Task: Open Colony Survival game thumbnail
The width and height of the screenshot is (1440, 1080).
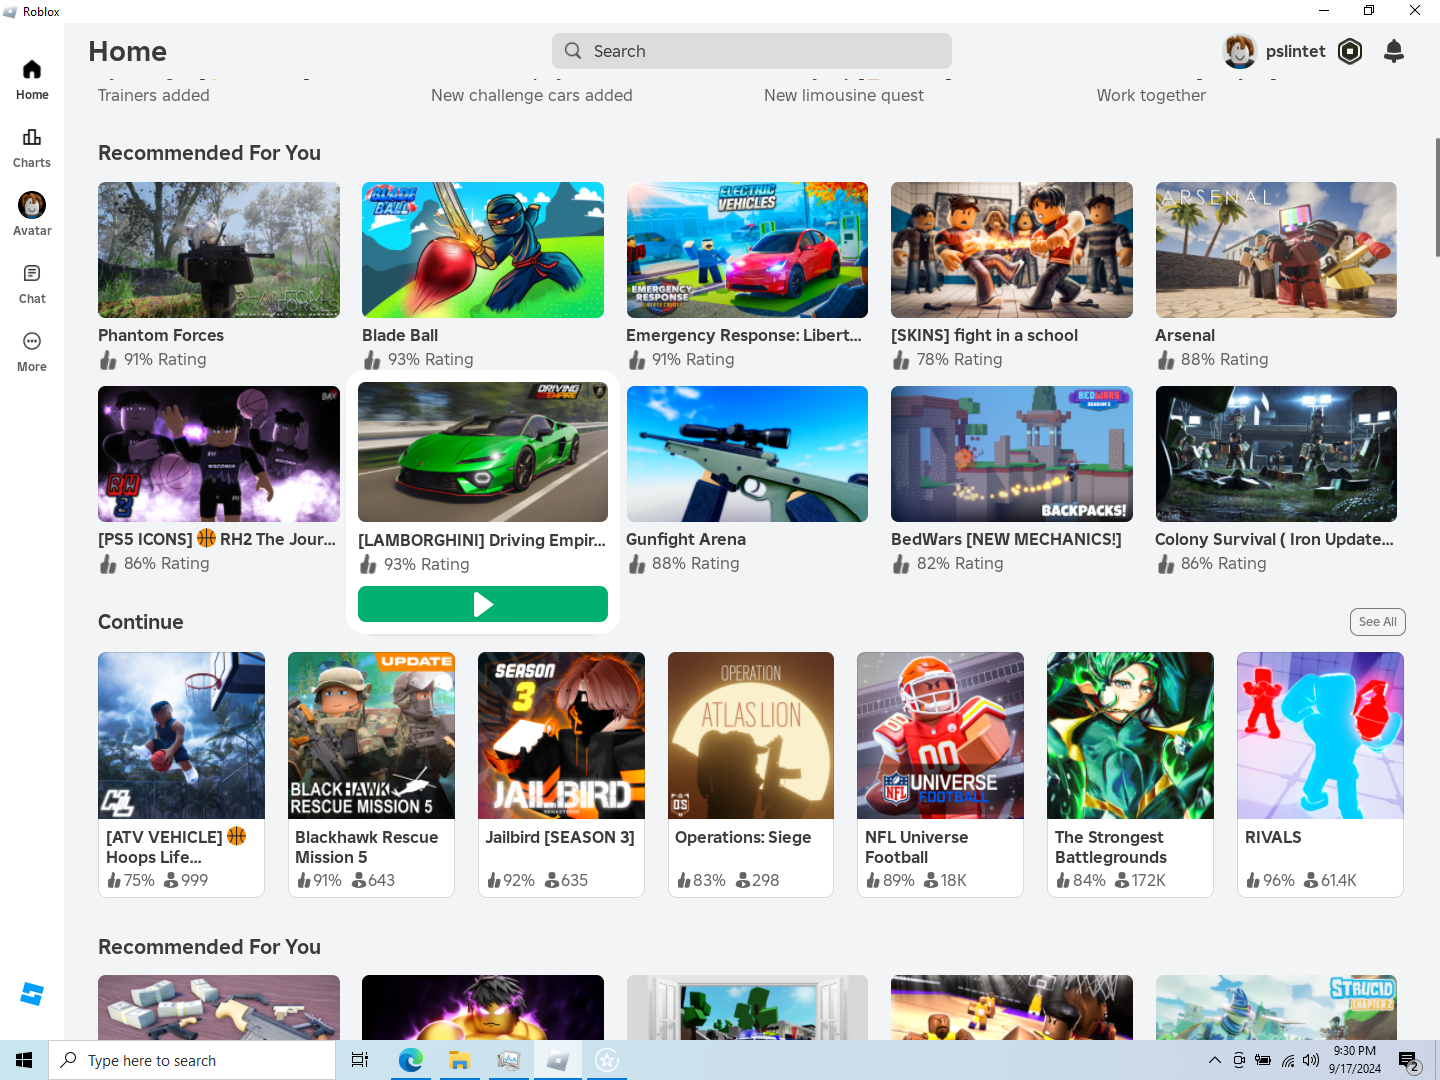Action: pyautogui.click(x=1276, y=454)
